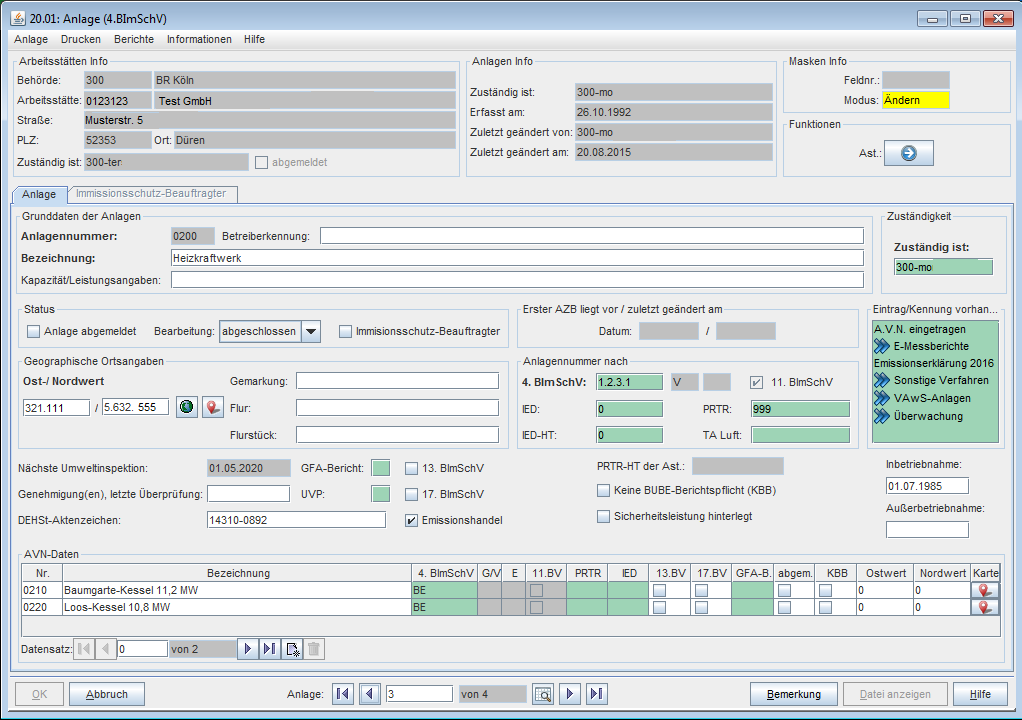The image size is (1022, 720).
Task: Click map pin icon beside Nordwert field
Action: click(x=213, y=407)
